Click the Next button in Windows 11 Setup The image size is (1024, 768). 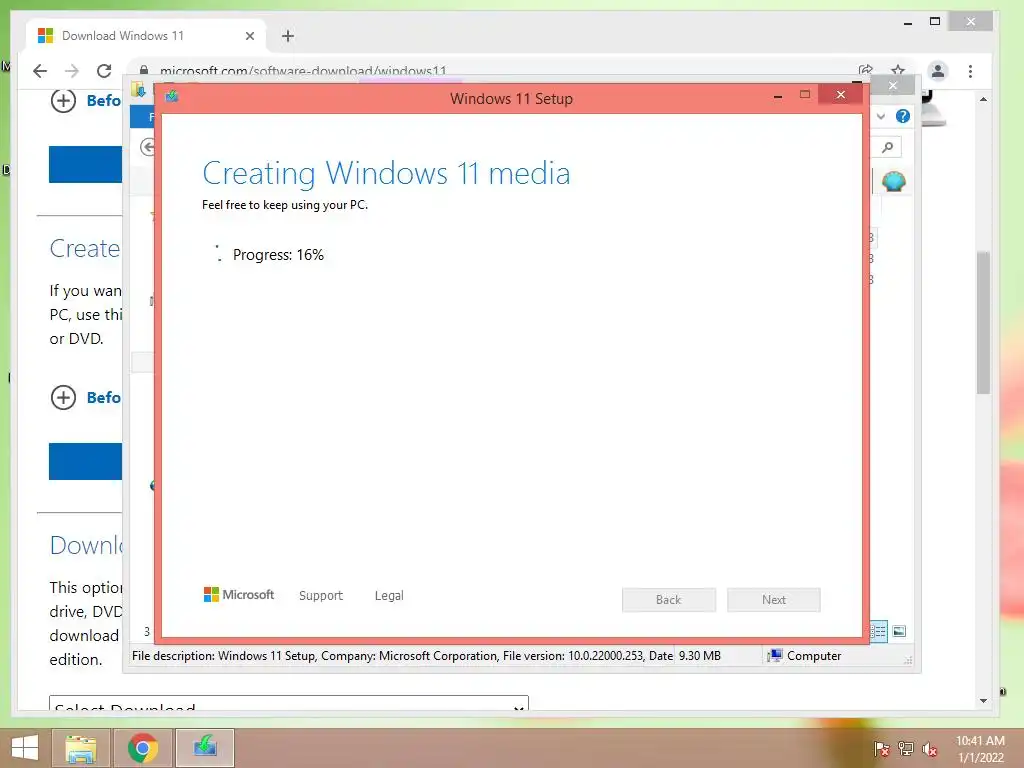click(774, 600)
